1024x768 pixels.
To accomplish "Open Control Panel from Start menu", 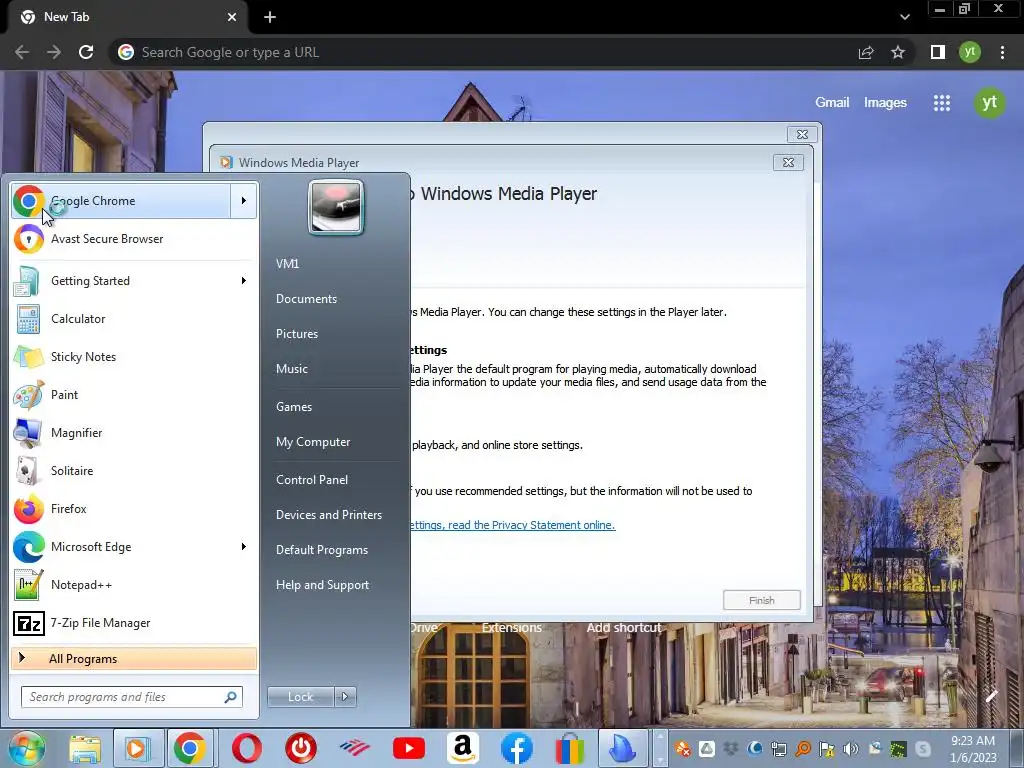I will 312,480.
